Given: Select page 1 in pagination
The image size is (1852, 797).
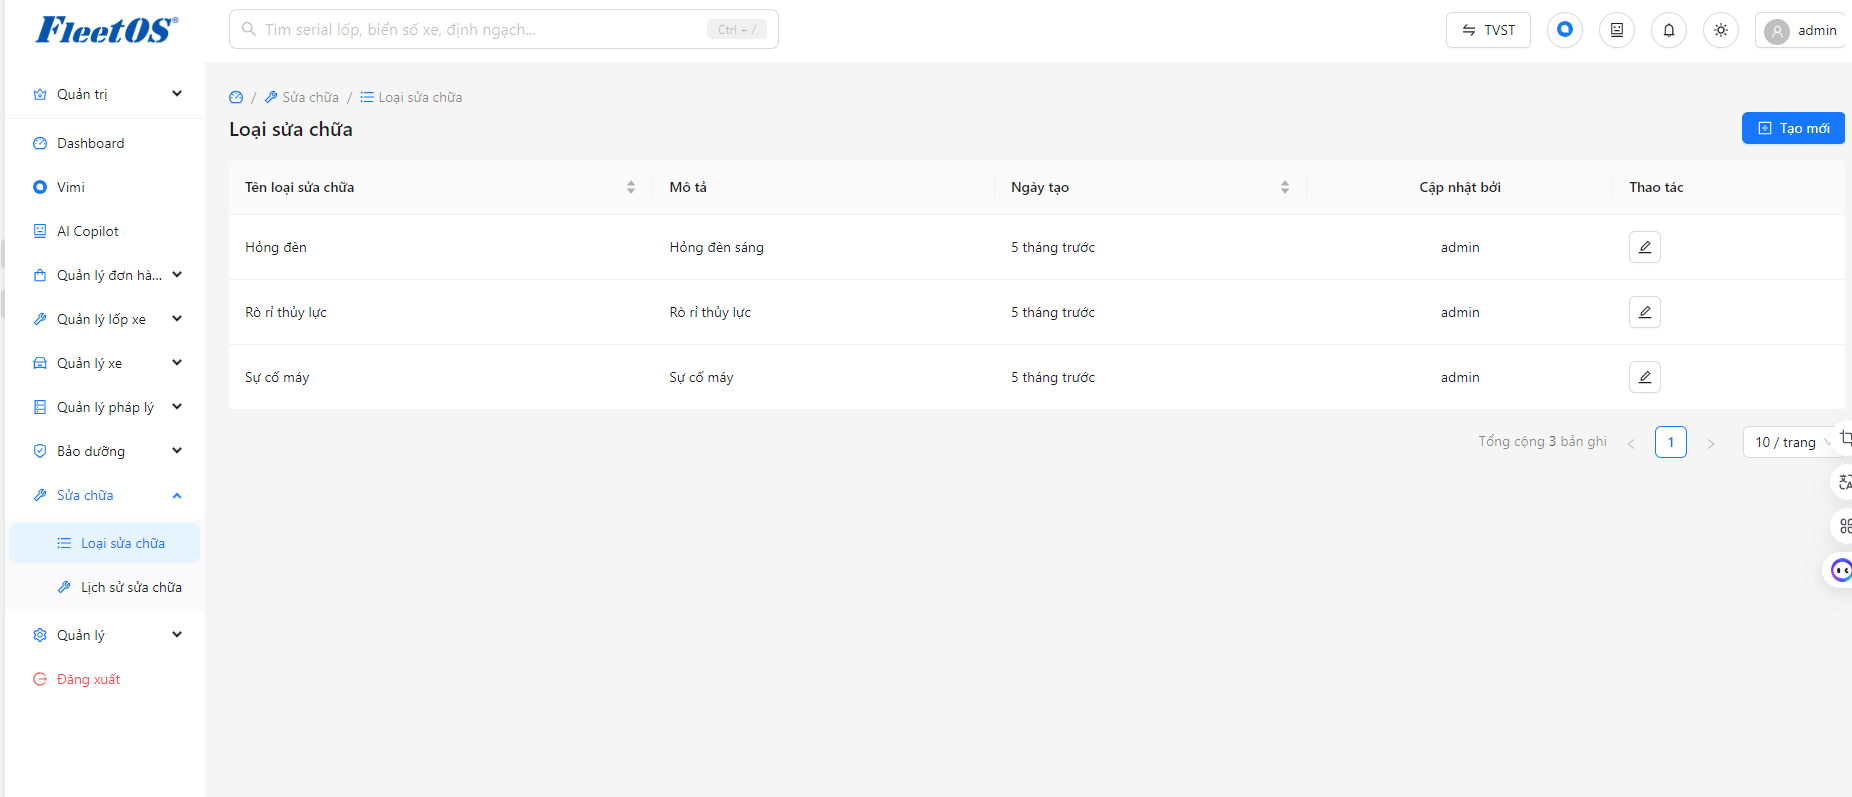Looking at the screenshot, I should [x=1671, y=442].
